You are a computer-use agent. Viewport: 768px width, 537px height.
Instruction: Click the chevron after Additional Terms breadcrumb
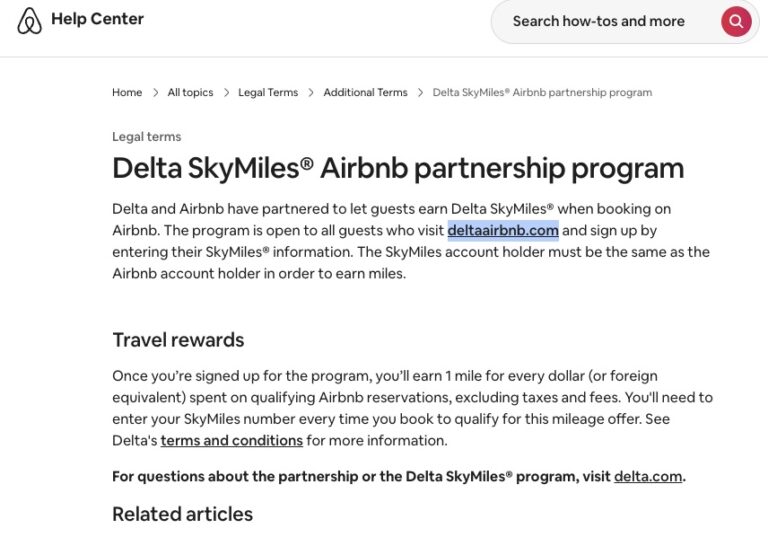pyautogui.click(x=420, y=93)
